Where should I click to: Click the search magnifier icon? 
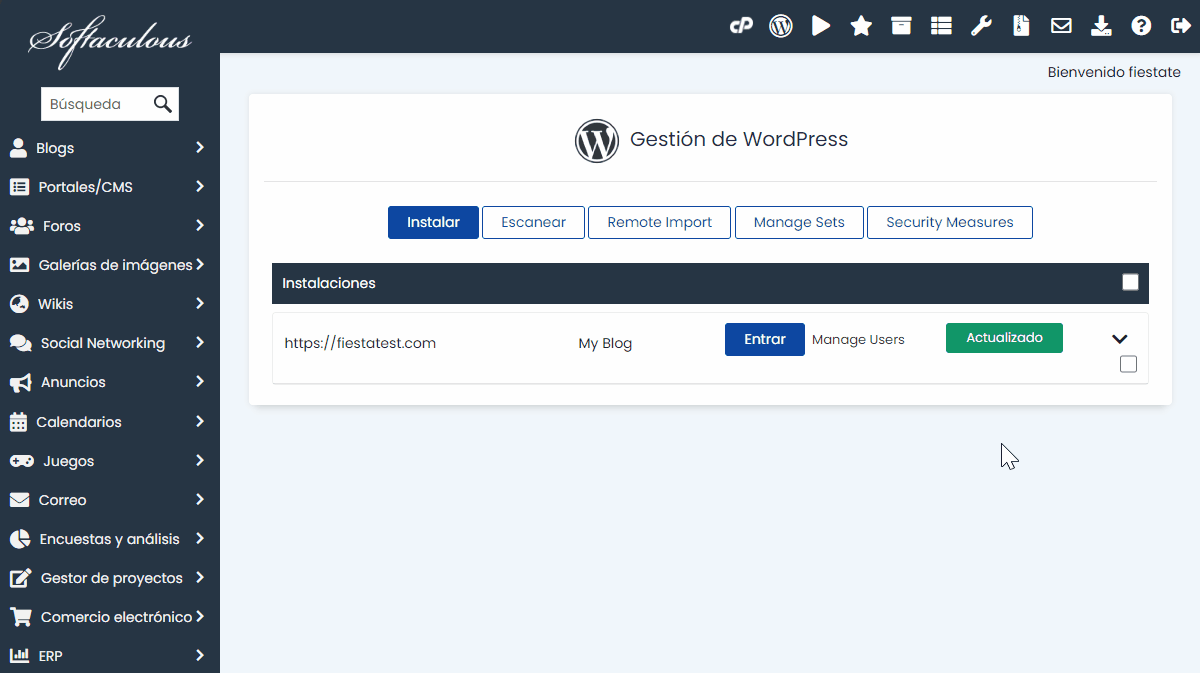coord(163,104)
